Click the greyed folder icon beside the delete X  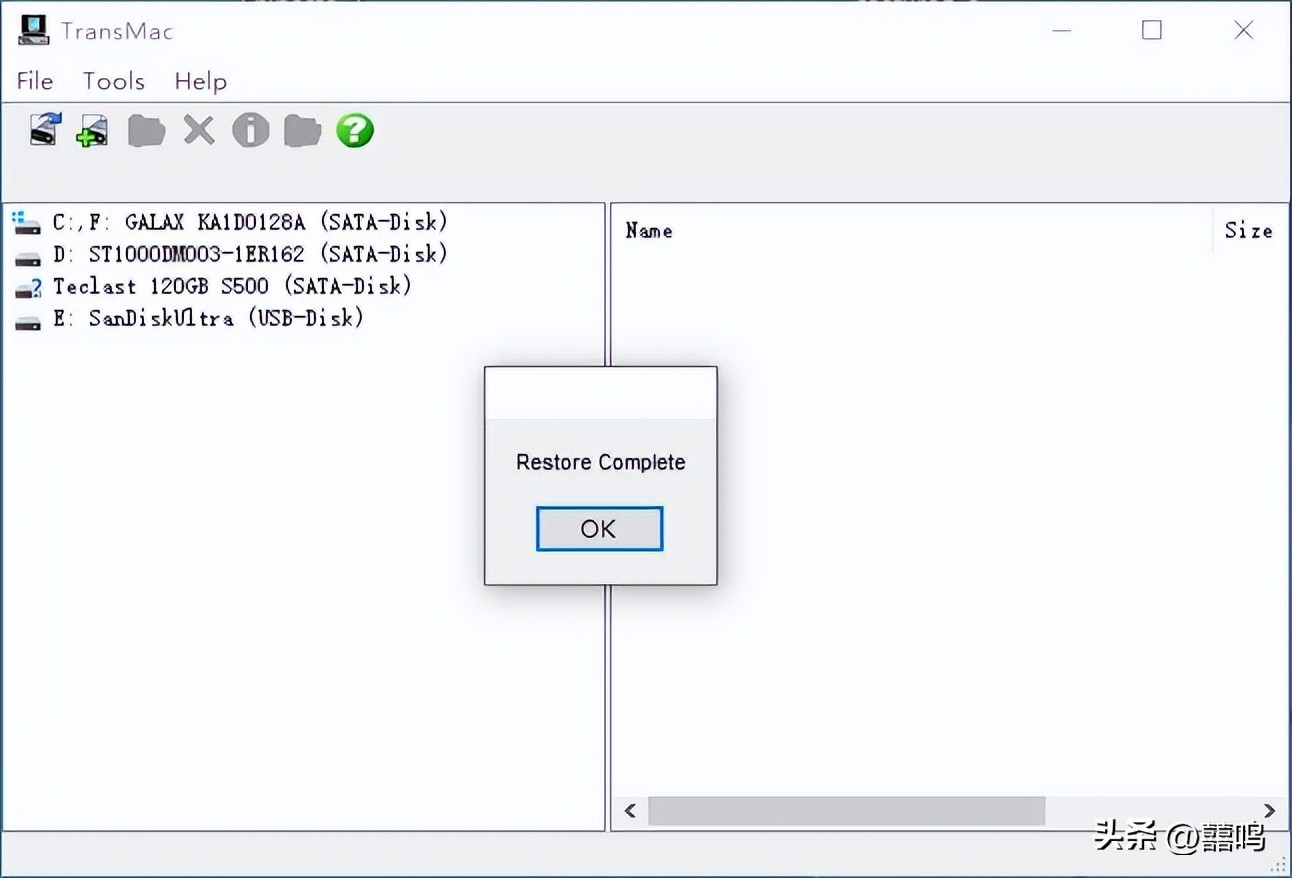point(146,130)
